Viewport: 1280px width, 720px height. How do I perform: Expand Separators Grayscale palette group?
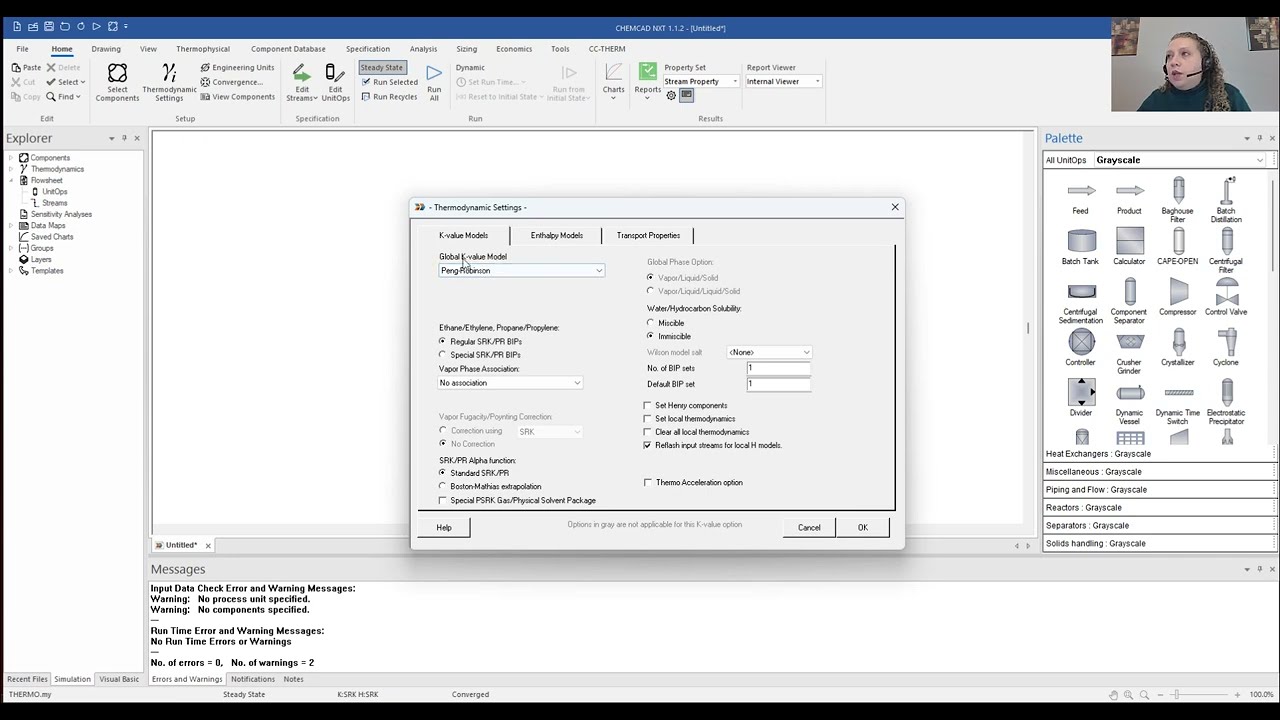click(x=1159, y=526)
